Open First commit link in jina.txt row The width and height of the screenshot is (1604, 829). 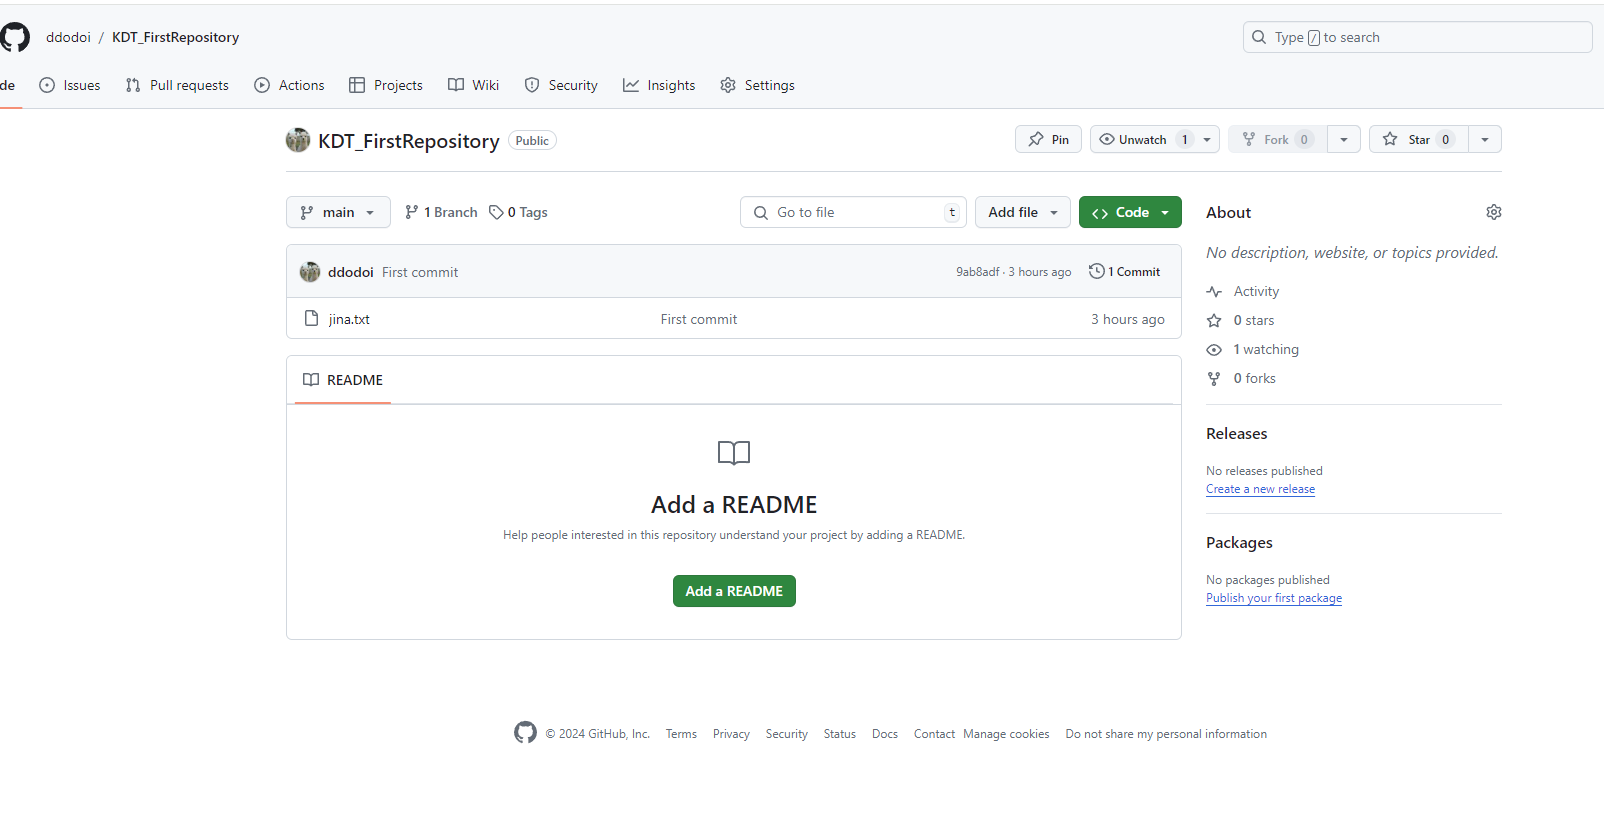tap(699, 319)
